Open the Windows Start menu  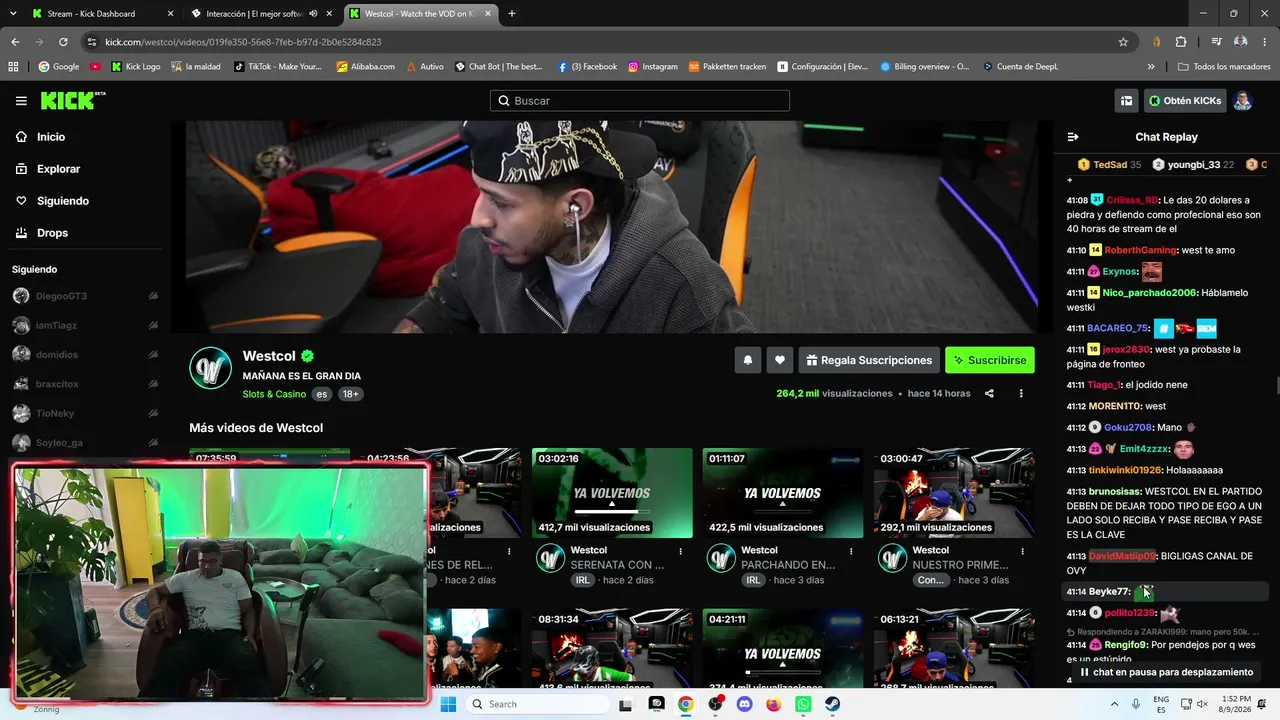coord(448,704)
